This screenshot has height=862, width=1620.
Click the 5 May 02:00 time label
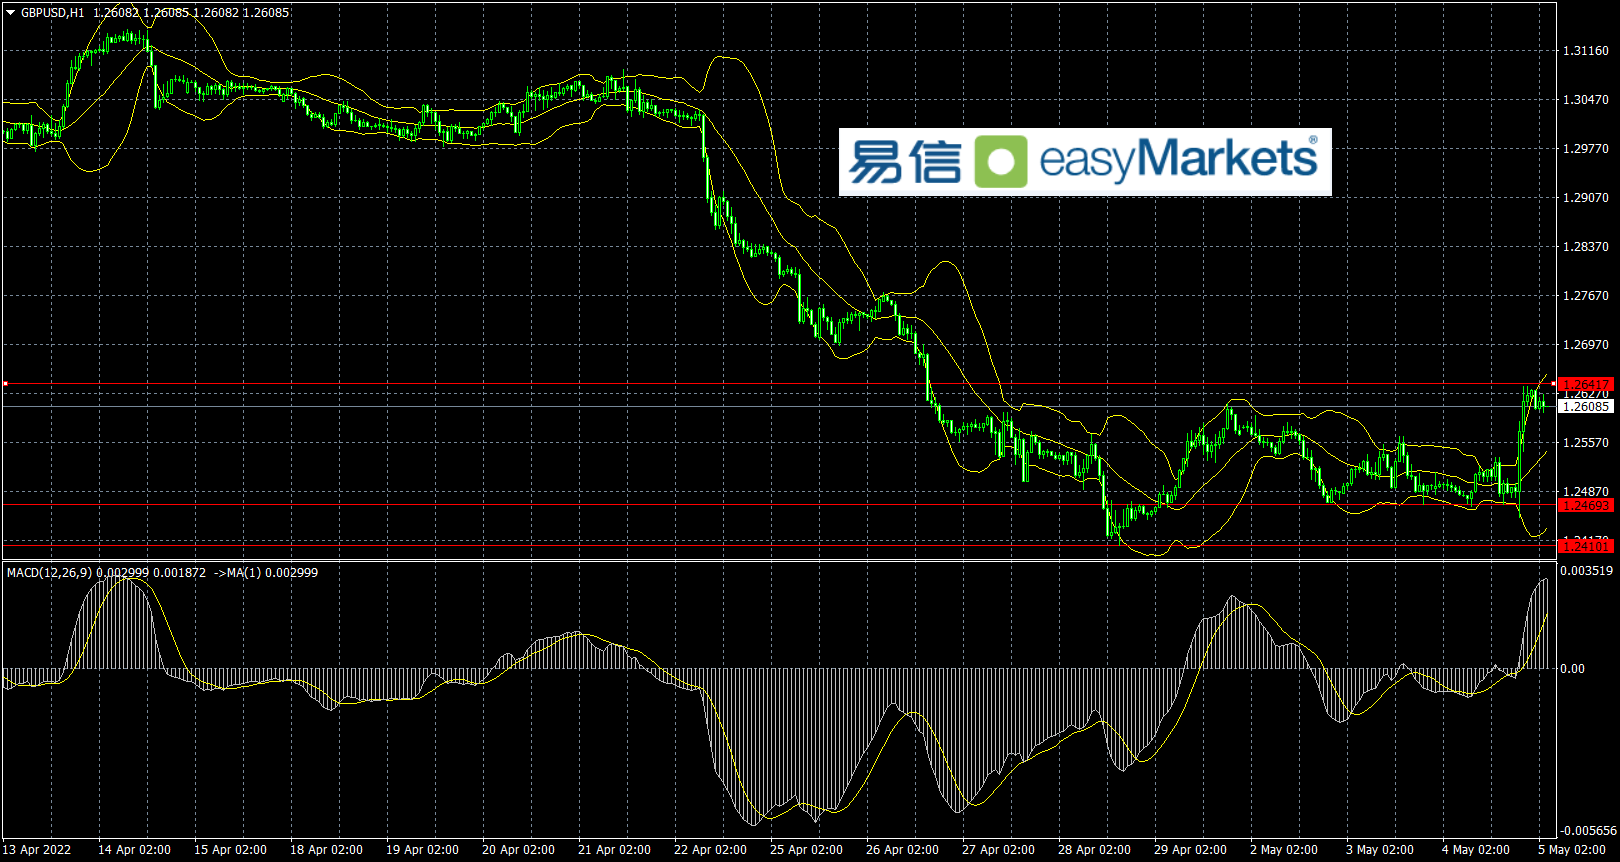(1571, 850)
